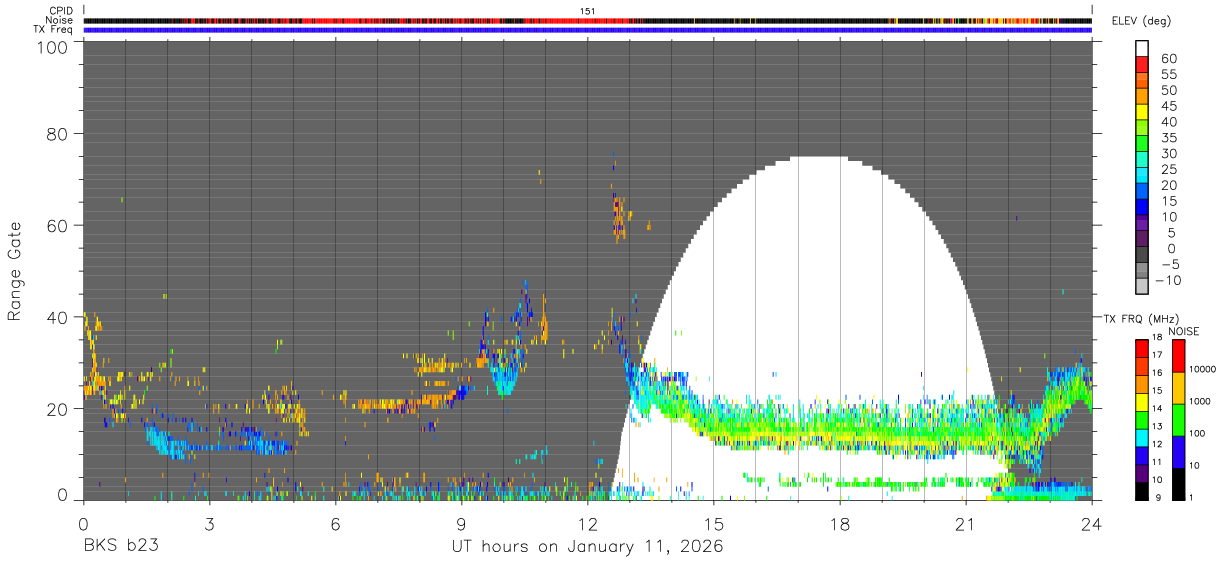Image resolution: width=1228 pixels, height=567 pixels.
Task: Click the NOISE legend title
Action: 1183,331
